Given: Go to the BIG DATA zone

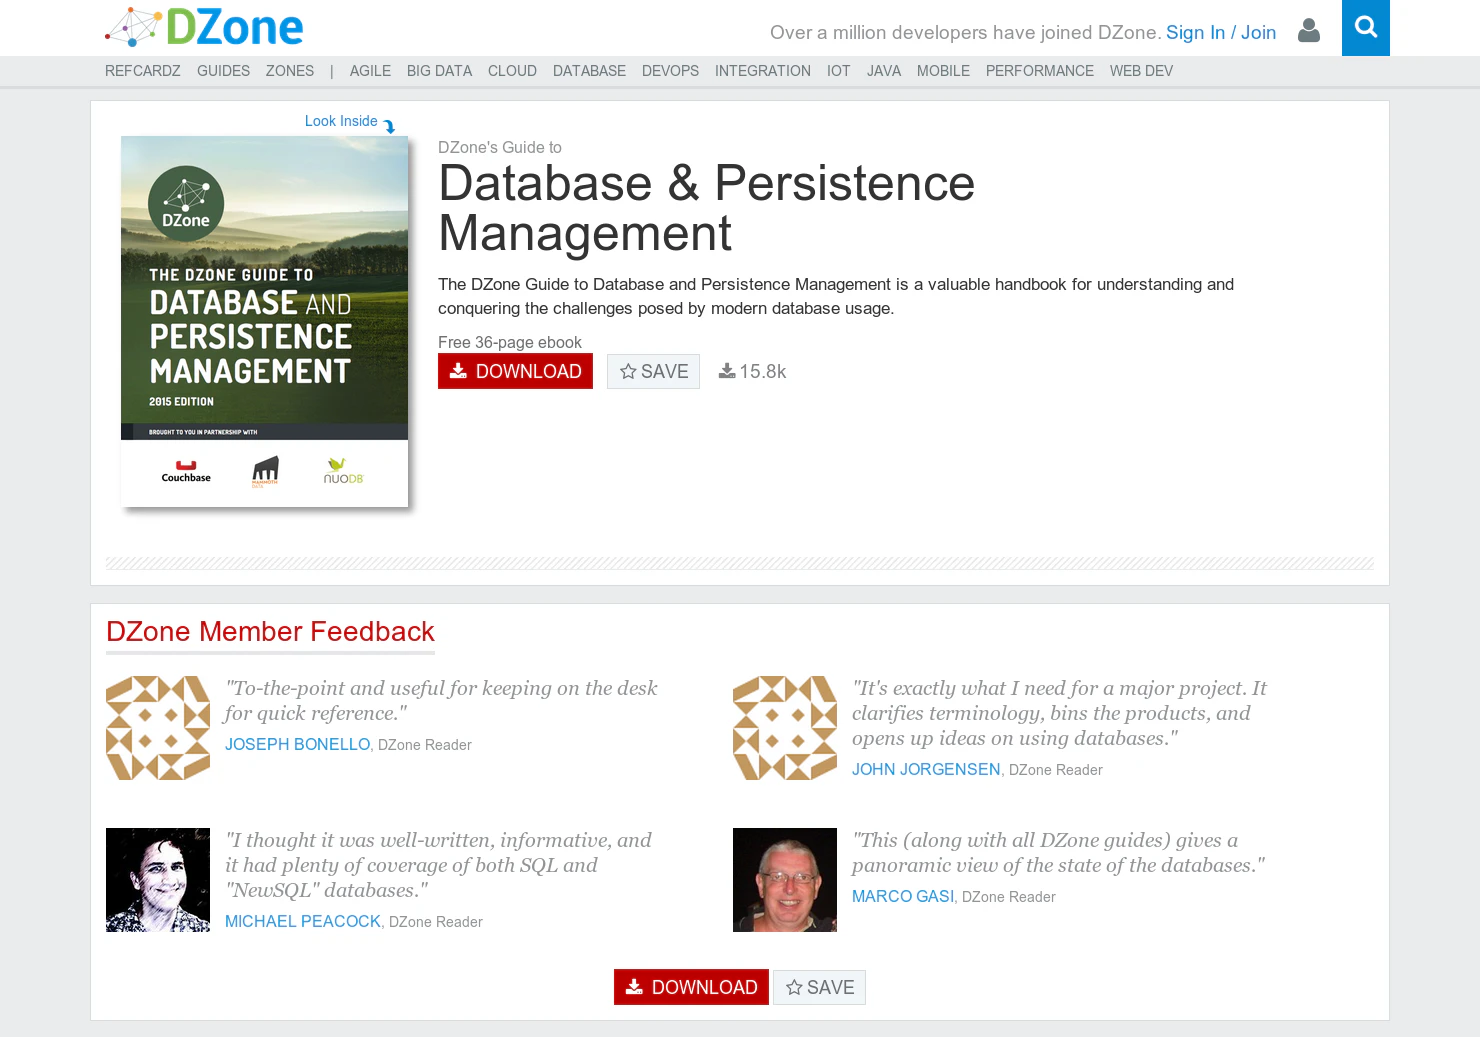Looking at the screenshot, I should tap(439, 71).
